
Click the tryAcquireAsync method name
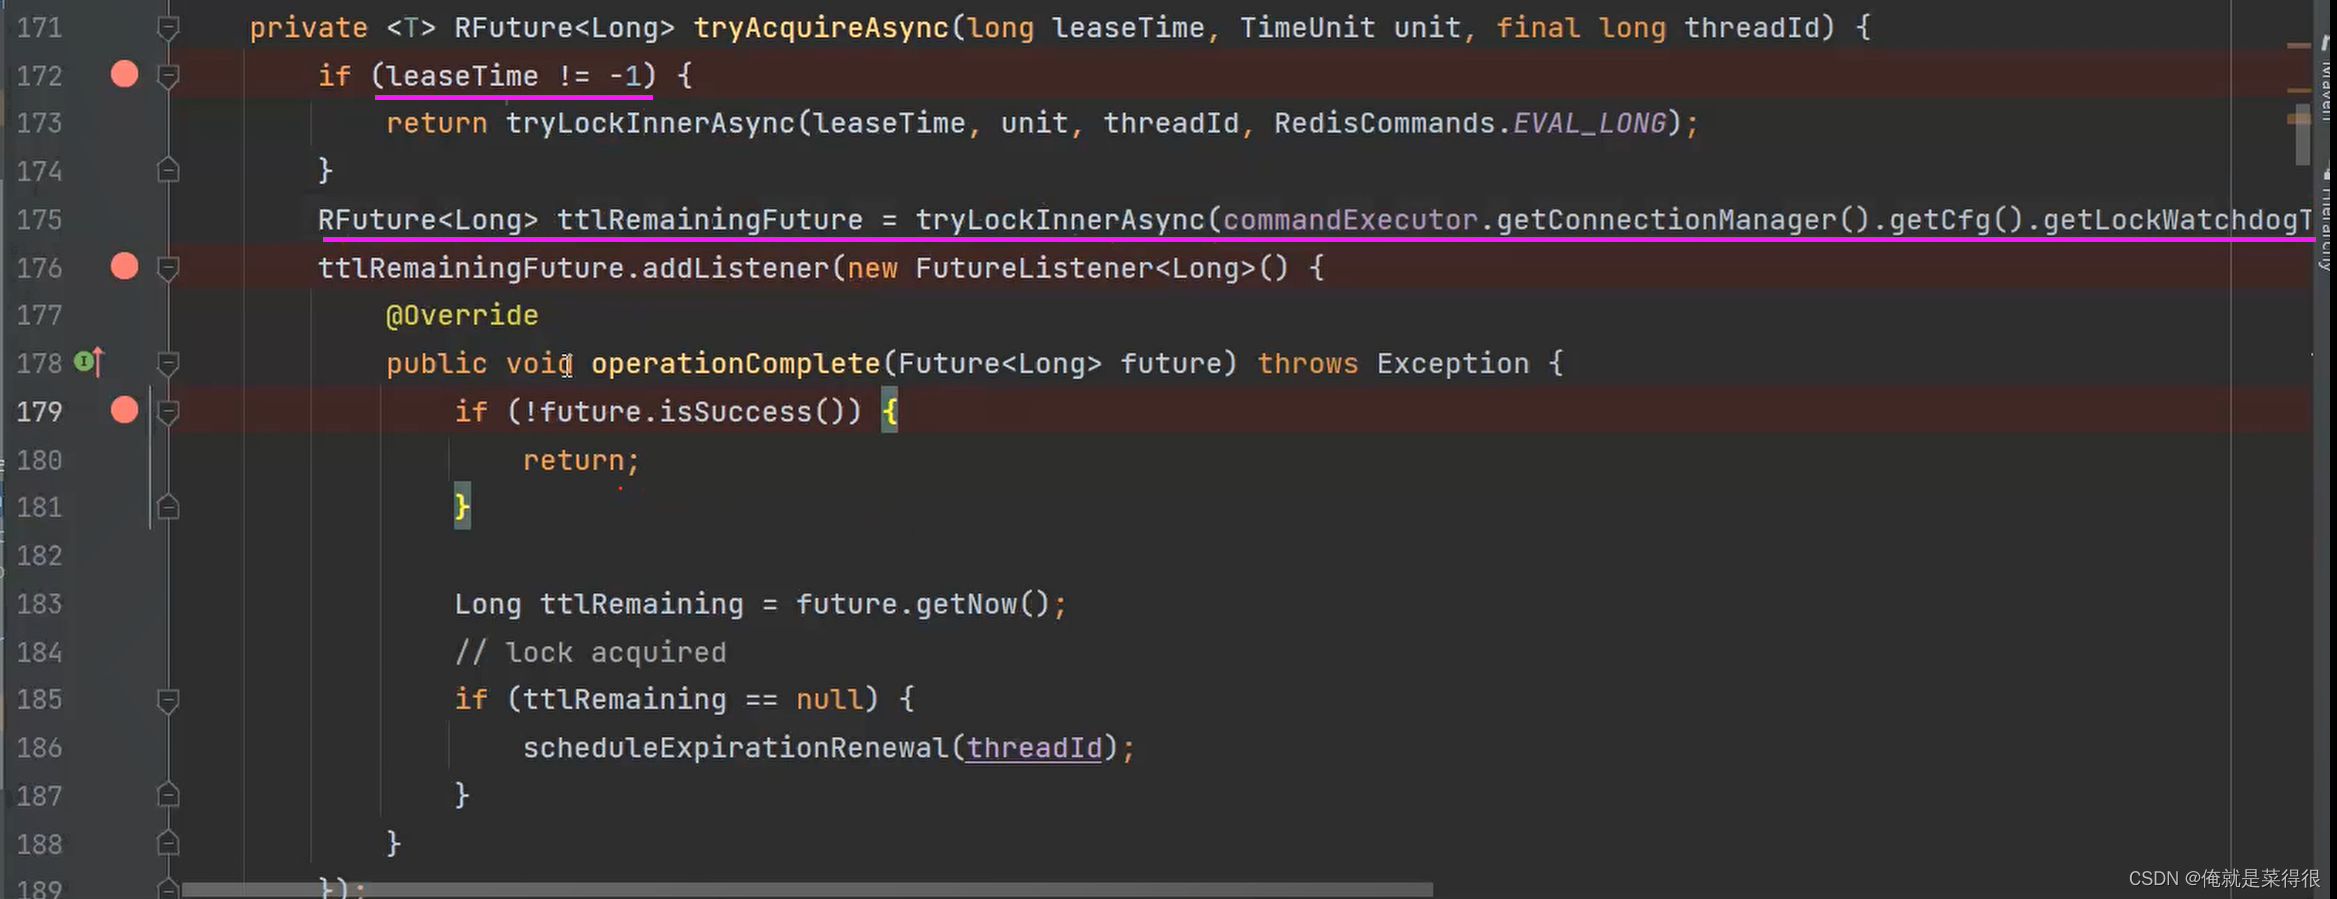(x=820, y=28)
